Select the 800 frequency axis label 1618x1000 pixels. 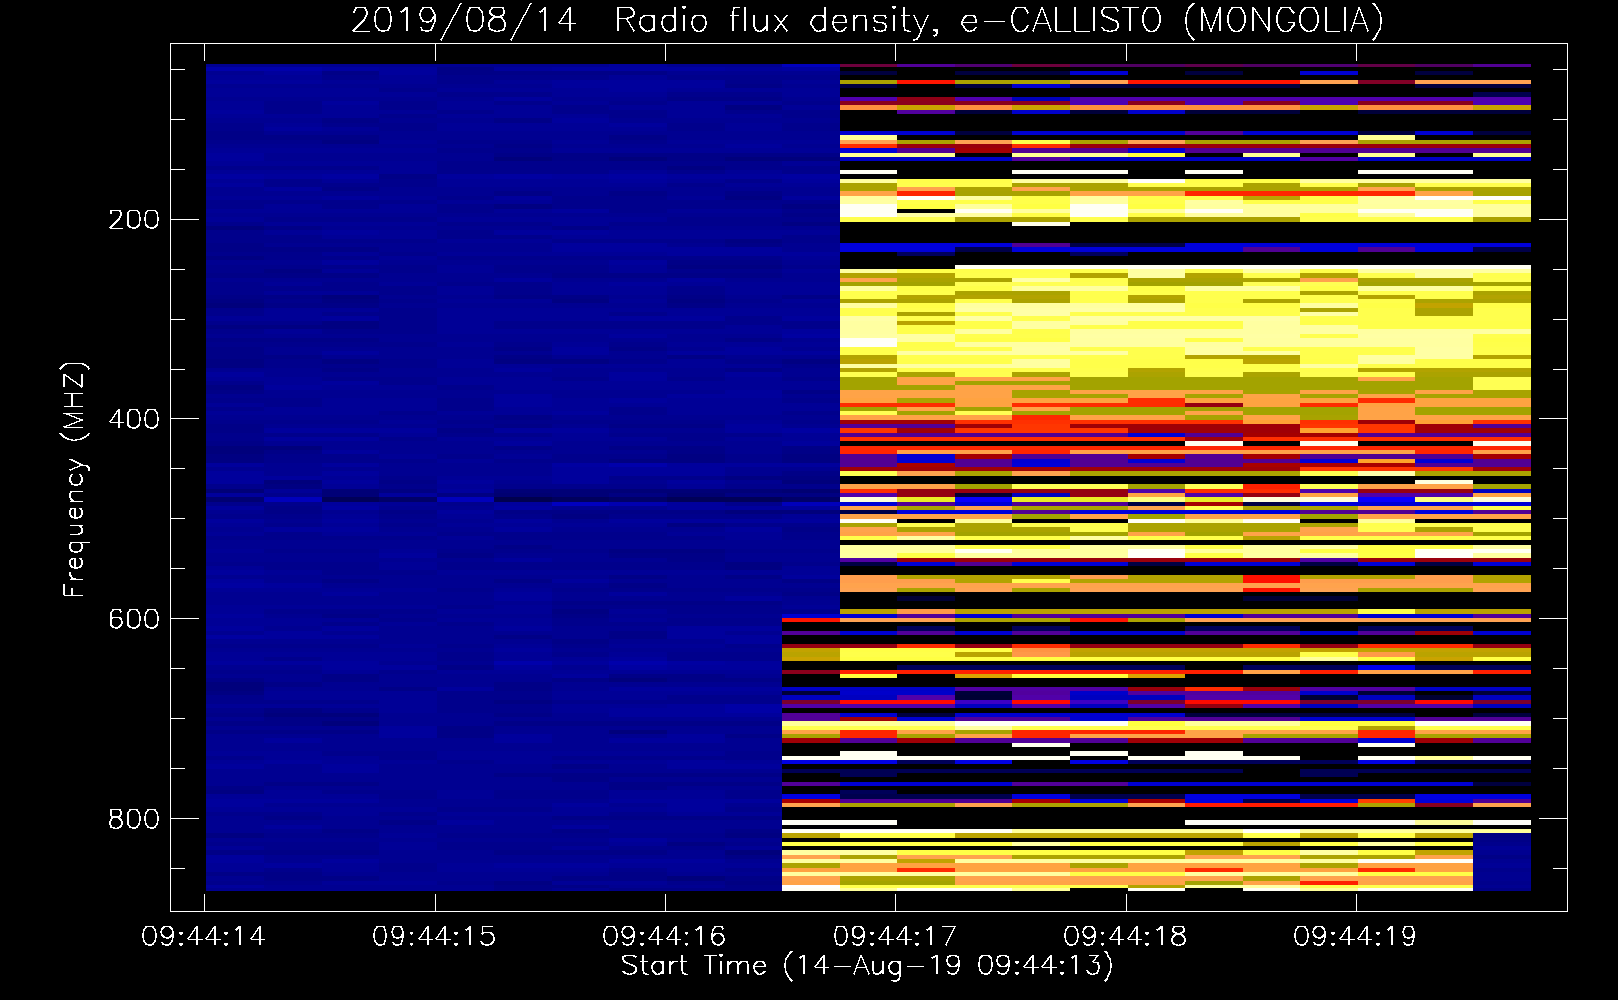(133, 819)
